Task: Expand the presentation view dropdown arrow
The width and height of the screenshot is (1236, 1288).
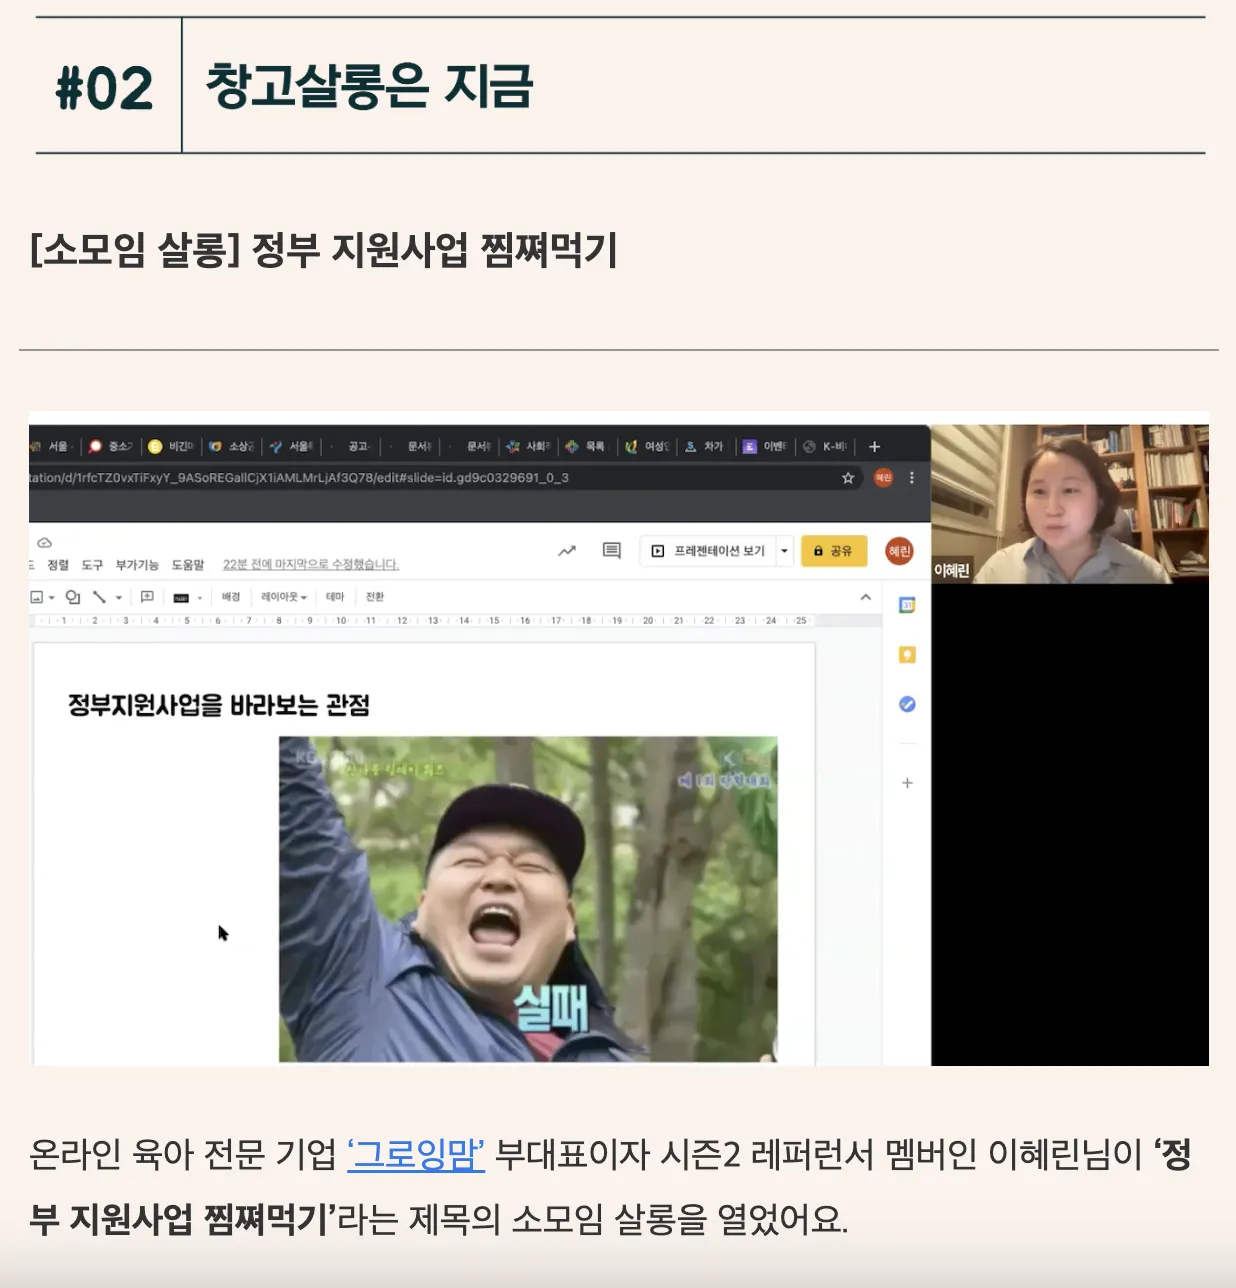Action: click(x=785, y=551)
